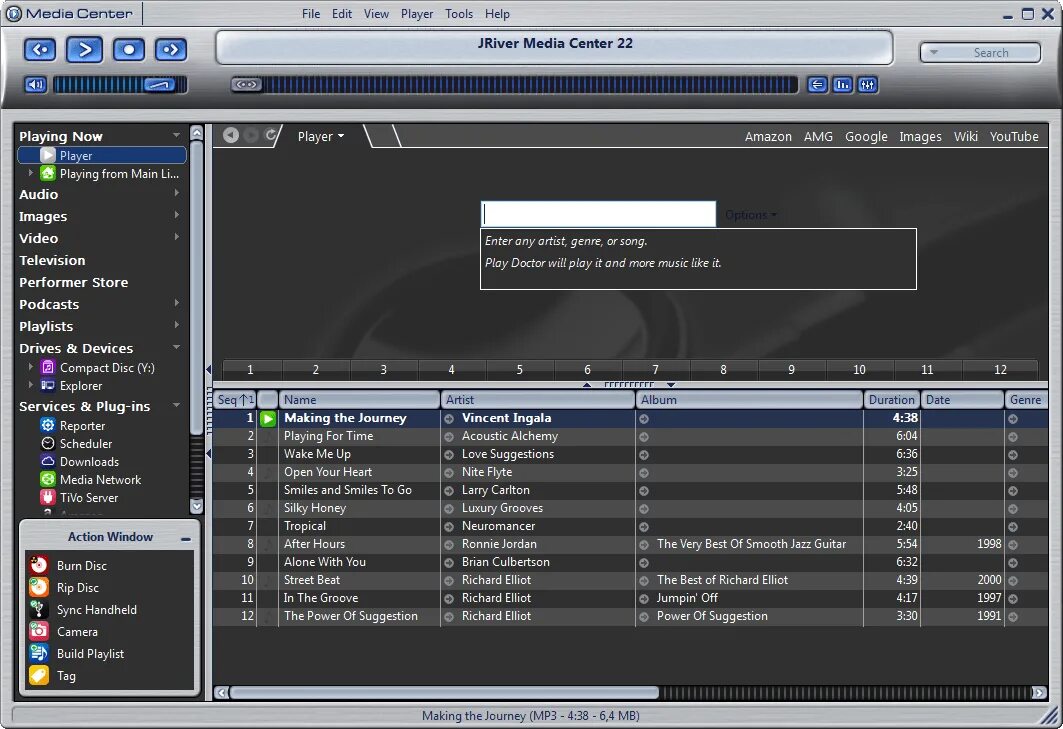Expand the Audio section
The image size is (1063, 729).
(176, 193)
